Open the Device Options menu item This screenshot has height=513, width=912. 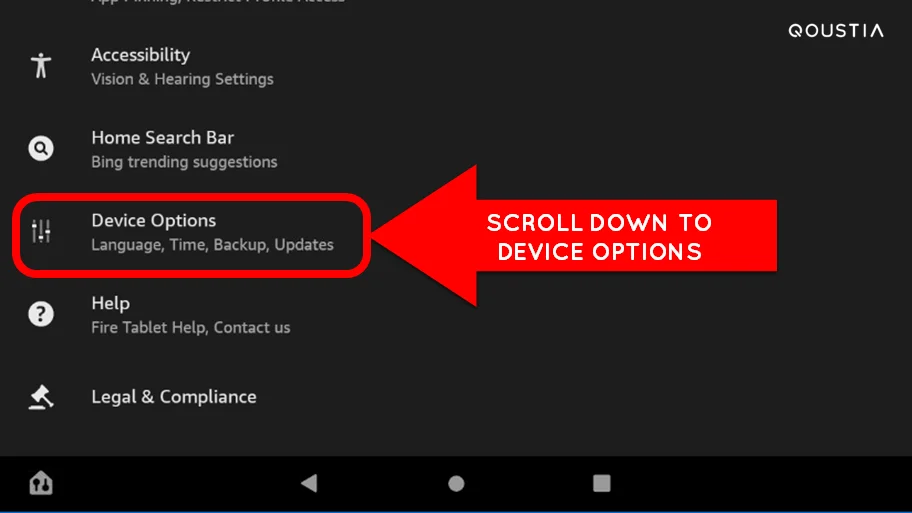(x=192, y=232)
